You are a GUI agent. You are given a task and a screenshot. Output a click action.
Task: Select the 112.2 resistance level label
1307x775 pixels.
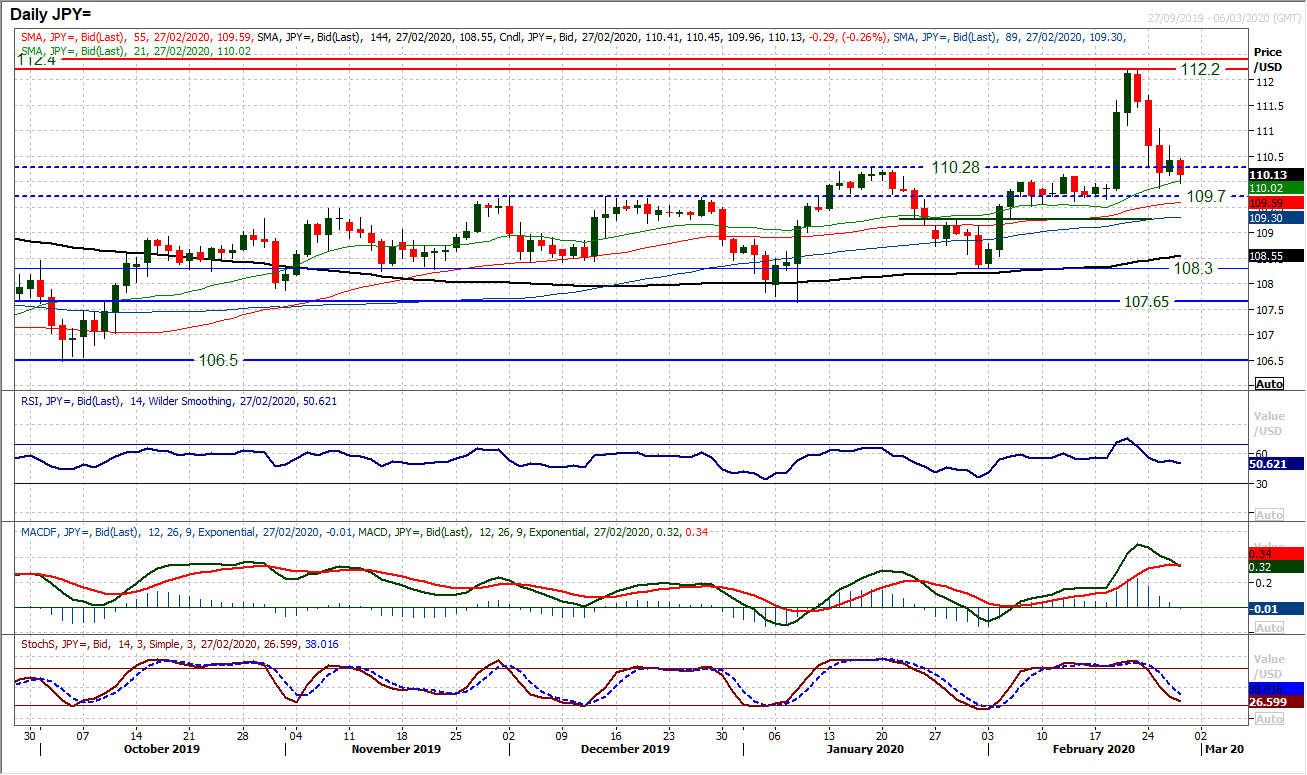[1199, 70]
